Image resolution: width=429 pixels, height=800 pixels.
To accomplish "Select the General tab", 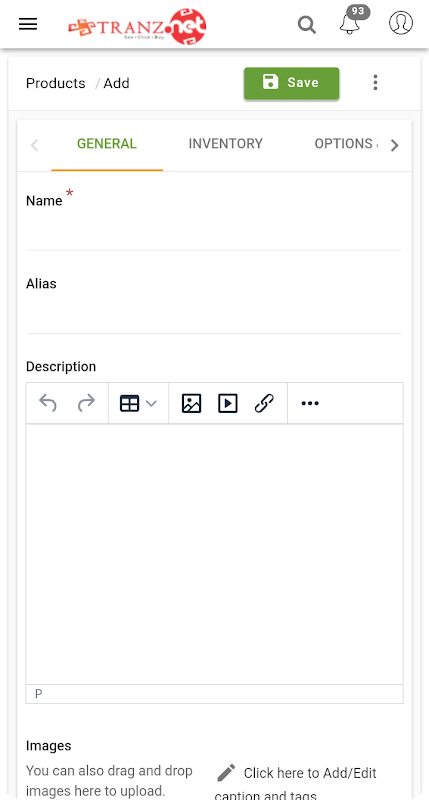I will click(107, 144).
